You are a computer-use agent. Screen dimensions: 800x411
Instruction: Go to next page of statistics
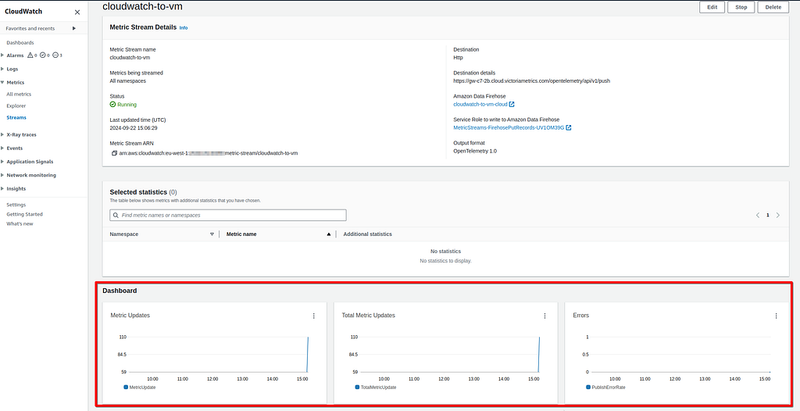[778, 215]
